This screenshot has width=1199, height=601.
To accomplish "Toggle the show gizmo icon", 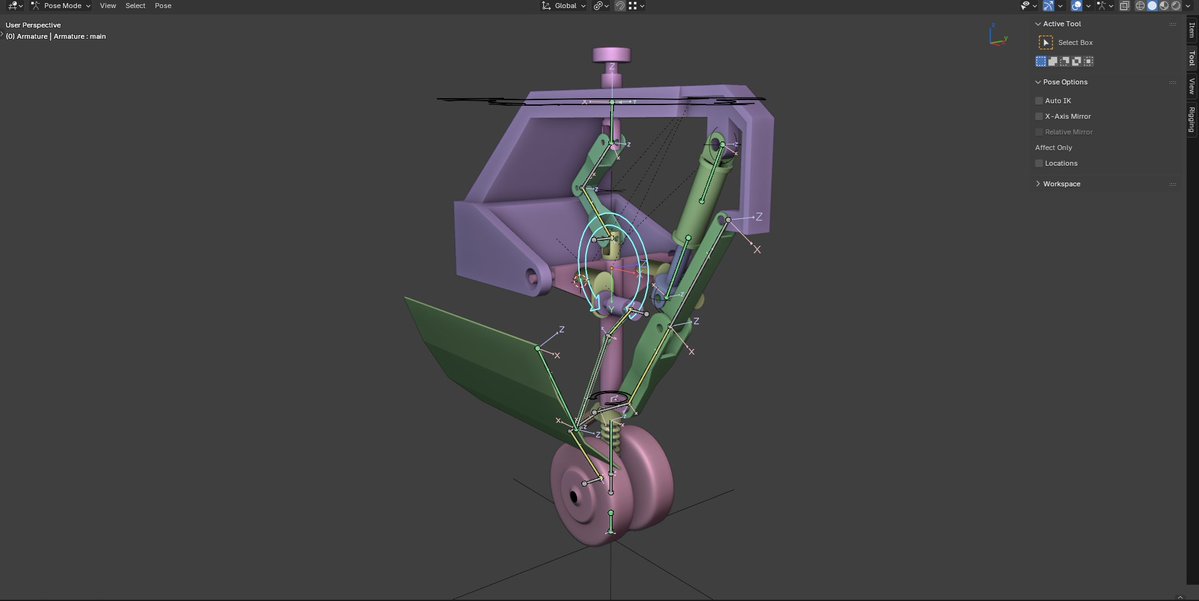I will tap(1048, 5).
